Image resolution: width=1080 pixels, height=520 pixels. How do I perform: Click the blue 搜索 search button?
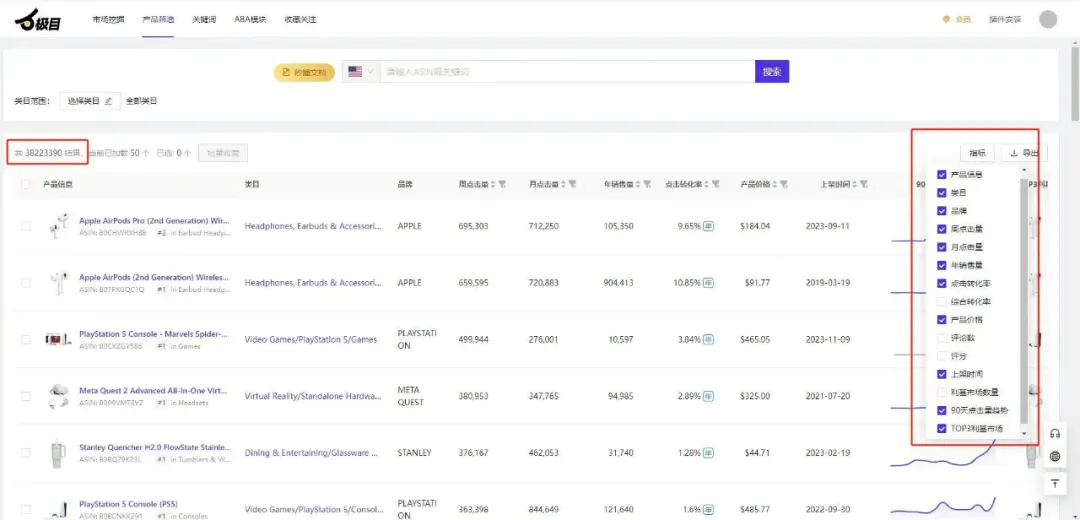[x=772, y=72]
